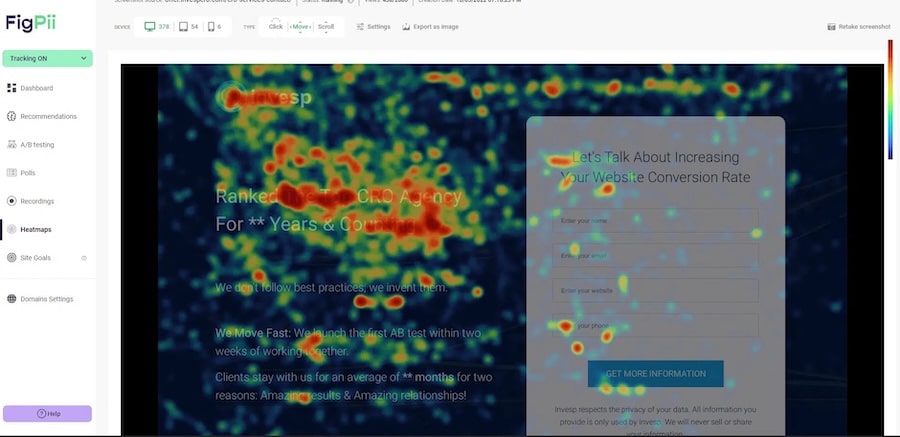Open the Dashboard page from sidebar
The width and height of the screenshot is (900, 437).
tap(35, 88)
